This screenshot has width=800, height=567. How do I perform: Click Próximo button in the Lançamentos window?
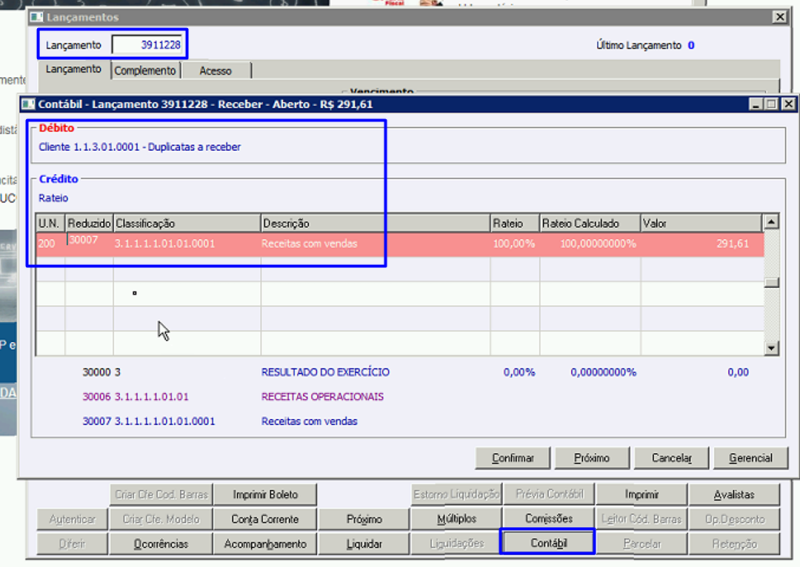point(364,519)
